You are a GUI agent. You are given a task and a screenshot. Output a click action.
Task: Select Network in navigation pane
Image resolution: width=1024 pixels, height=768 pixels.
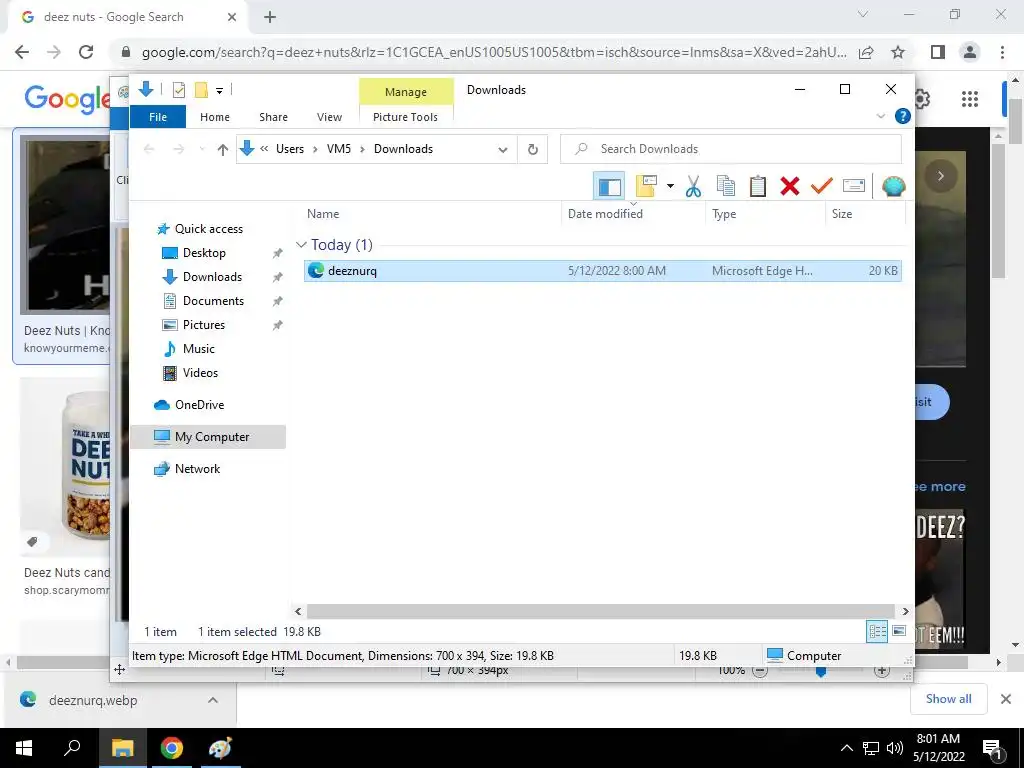[x=197, y=469]
